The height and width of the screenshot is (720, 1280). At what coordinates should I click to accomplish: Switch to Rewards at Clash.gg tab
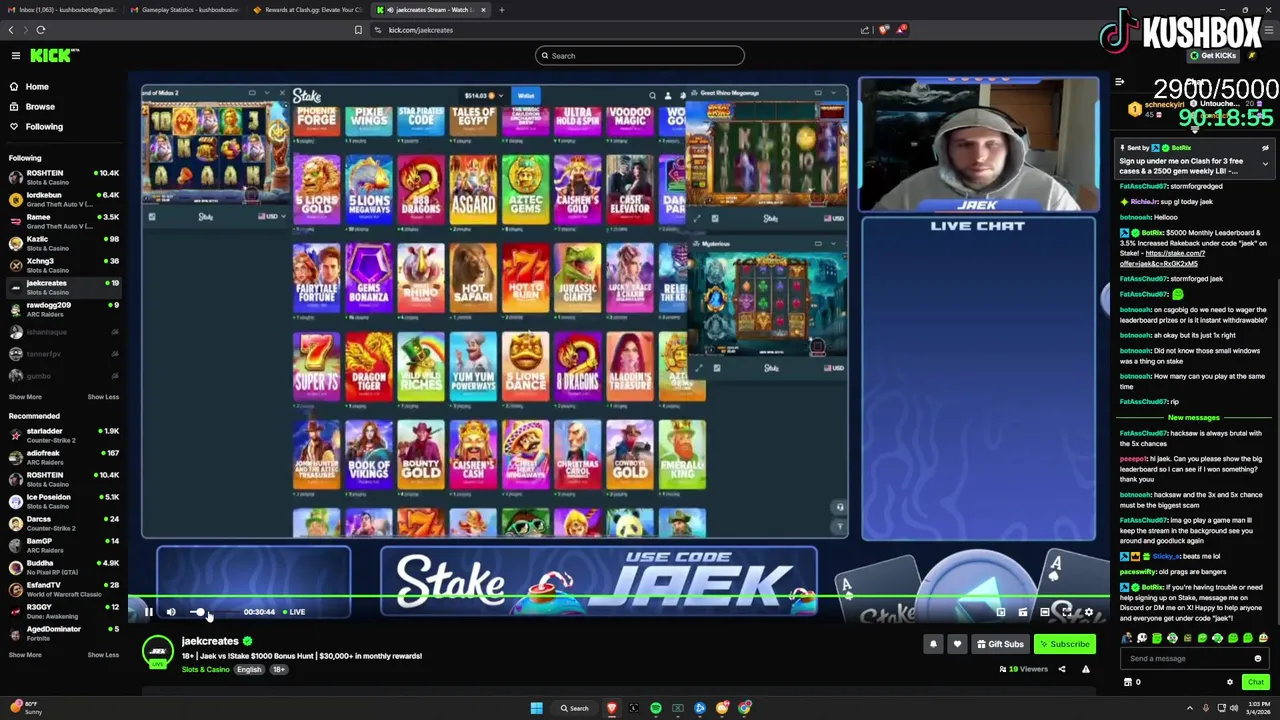(x=310, y=10)
